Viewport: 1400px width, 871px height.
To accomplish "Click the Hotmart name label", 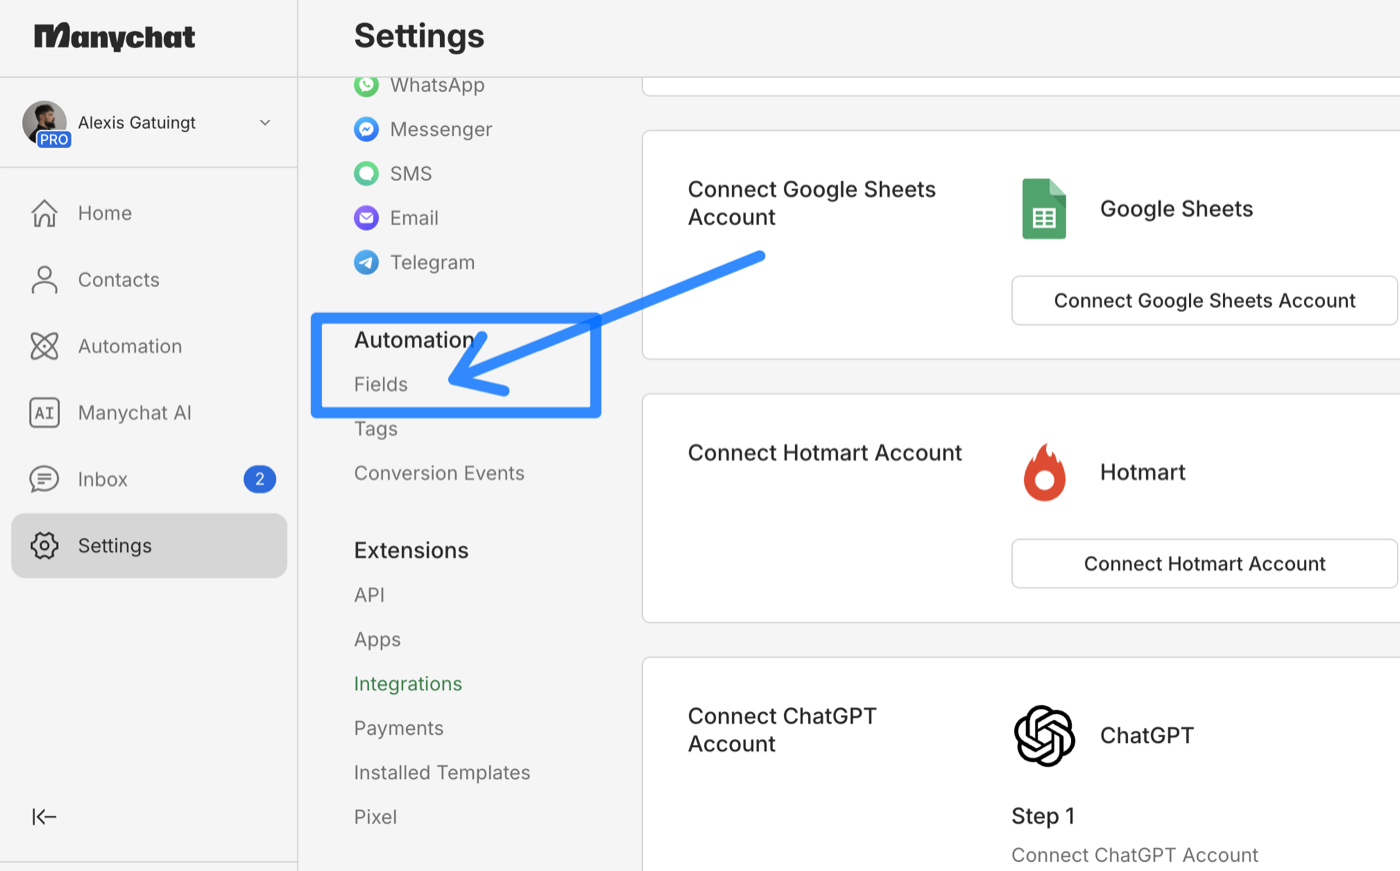I will click(x=1143, y=472).
